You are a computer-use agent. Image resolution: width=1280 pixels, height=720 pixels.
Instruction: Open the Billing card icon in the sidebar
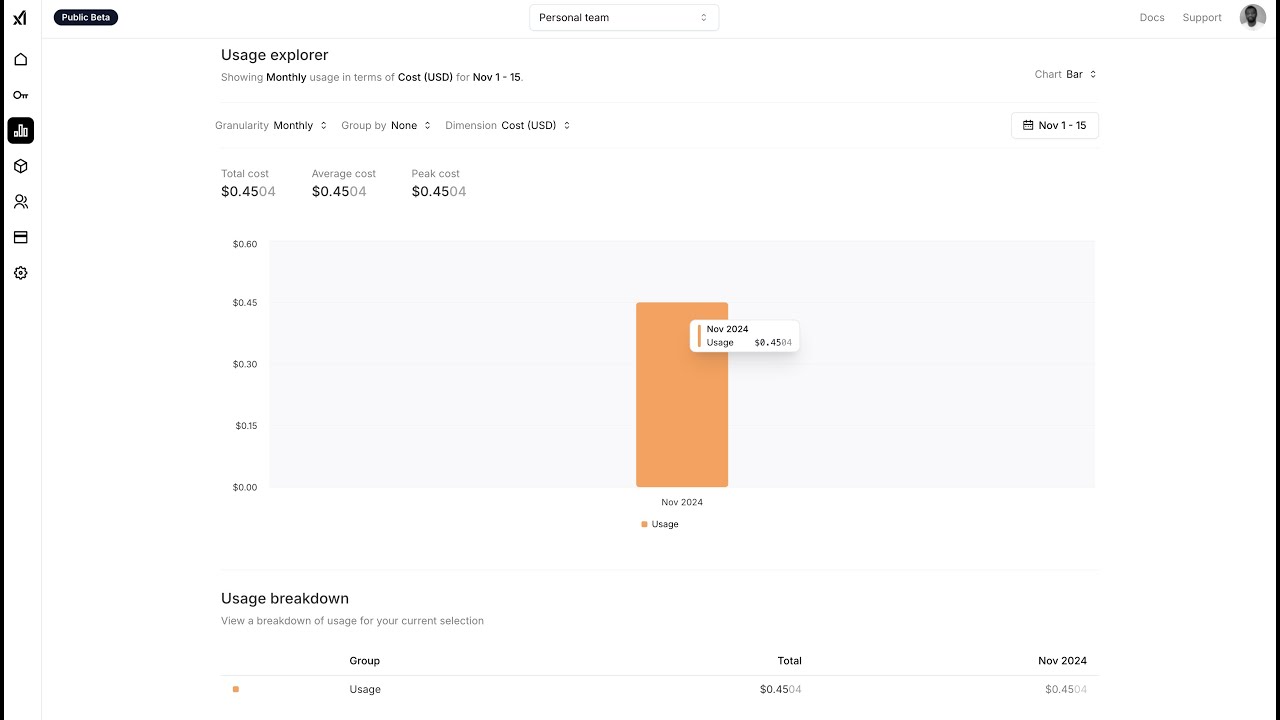(20, 237)
